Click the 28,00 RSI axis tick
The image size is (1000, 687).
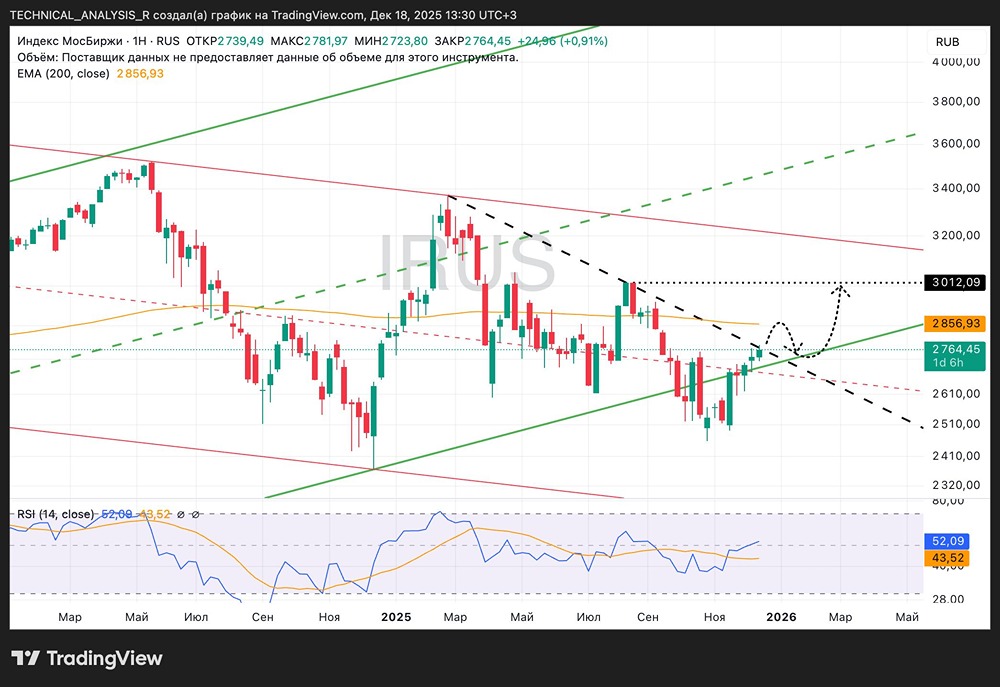click(948, 599)
